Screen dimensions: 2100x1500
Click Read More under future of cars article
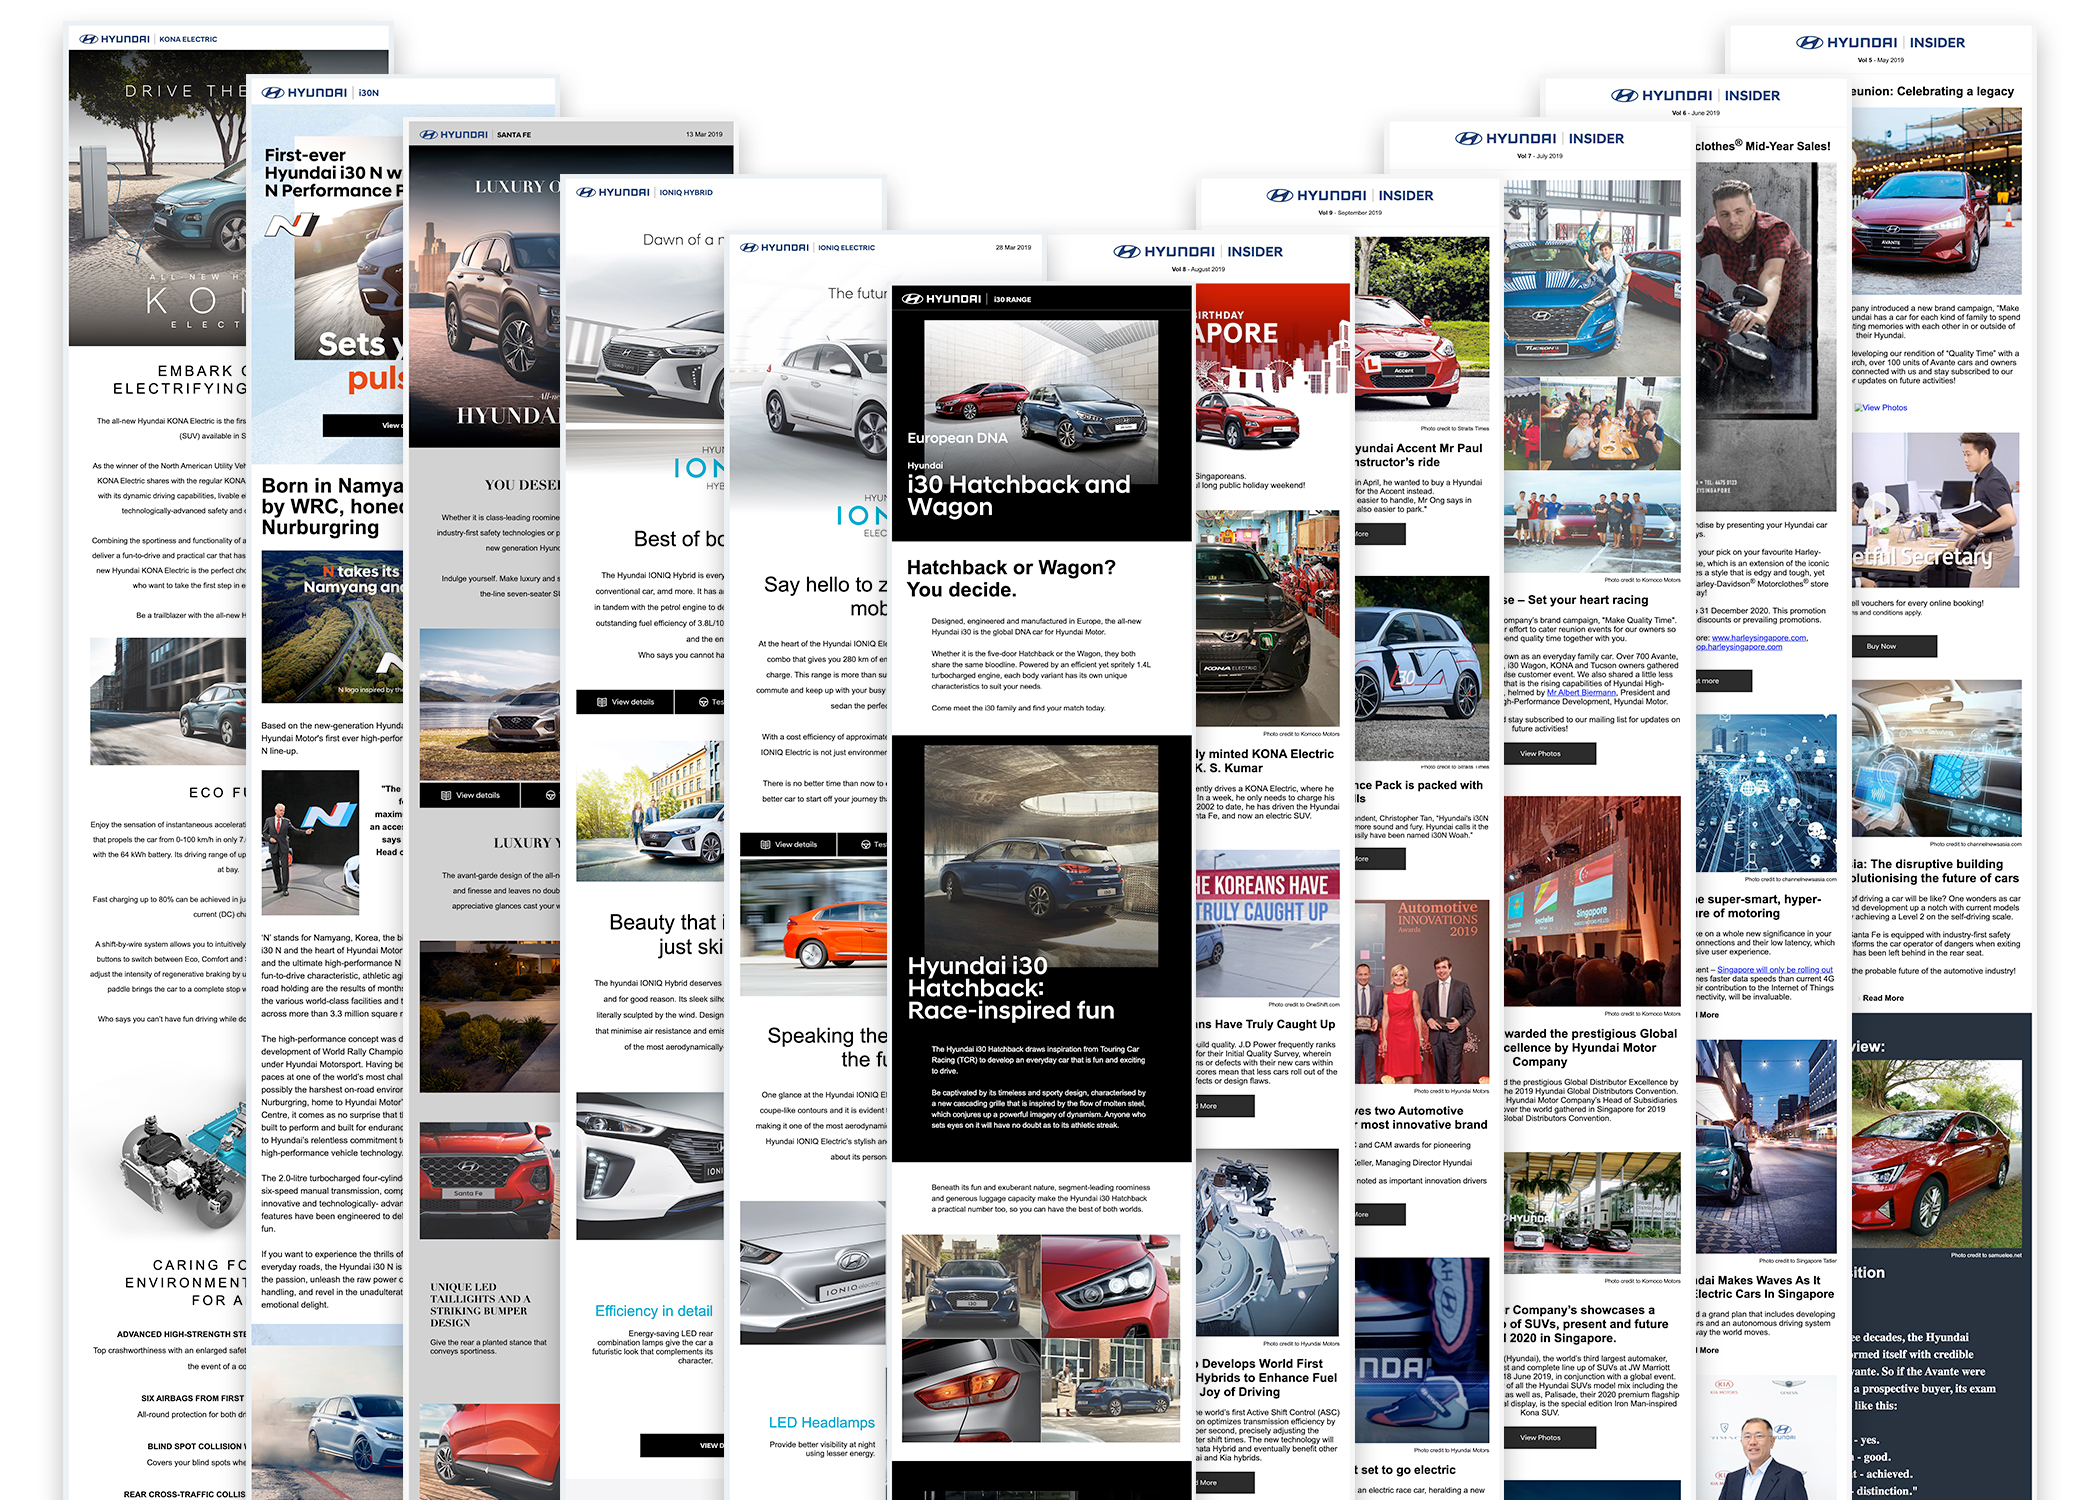1883,998
